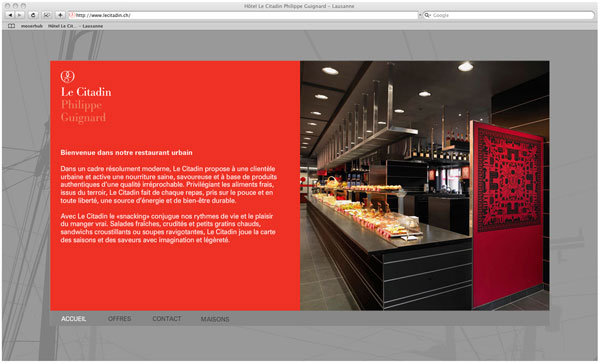Go forward with the browser forward arrow
600x364 pixels.
click(20, 15)
